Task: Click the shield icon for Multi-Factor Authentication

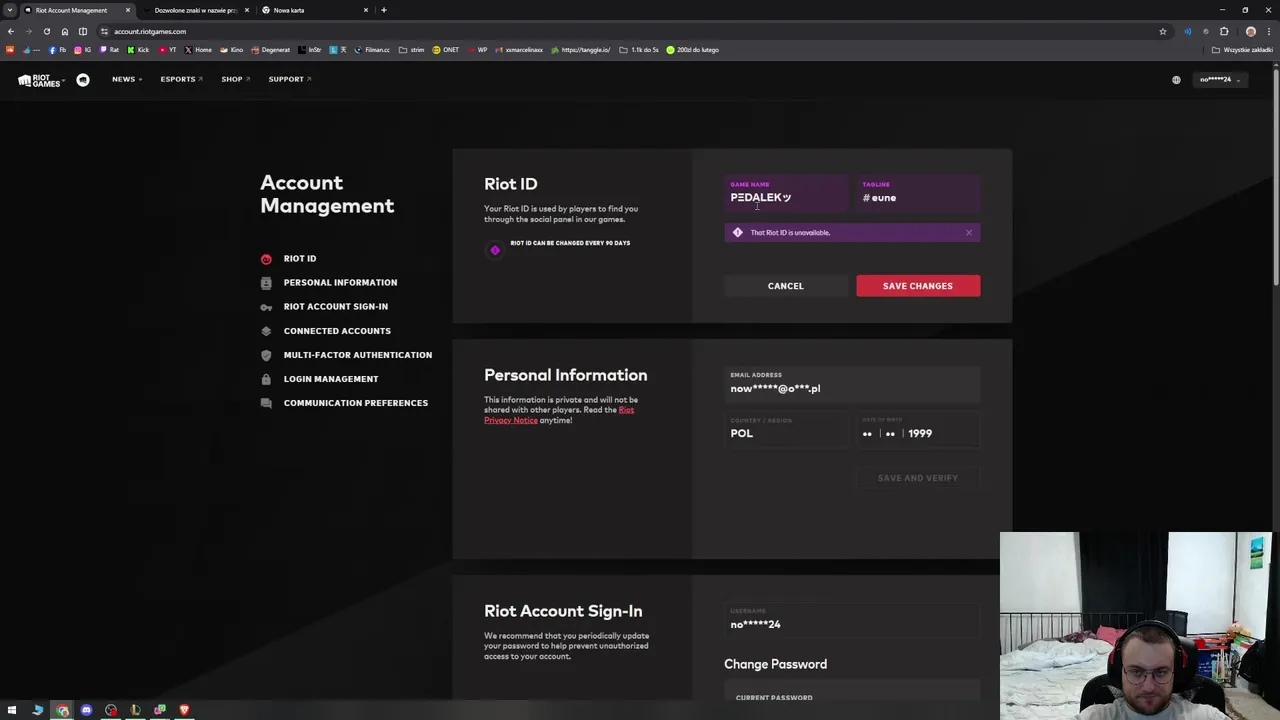Action: tap(266, 355)
